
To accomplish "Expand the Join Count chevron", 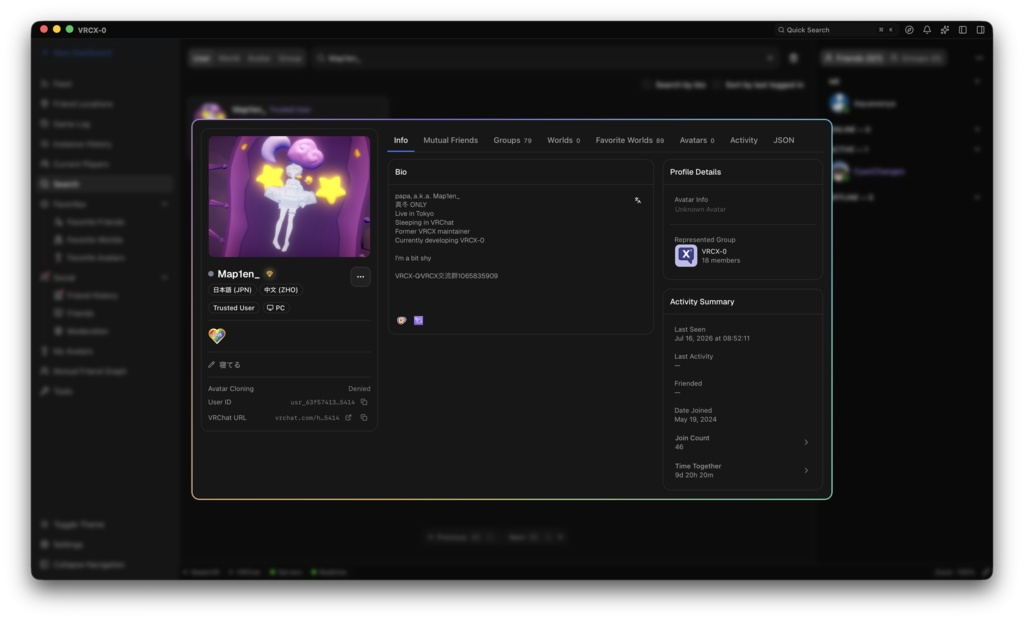I will tap(806, 443).
